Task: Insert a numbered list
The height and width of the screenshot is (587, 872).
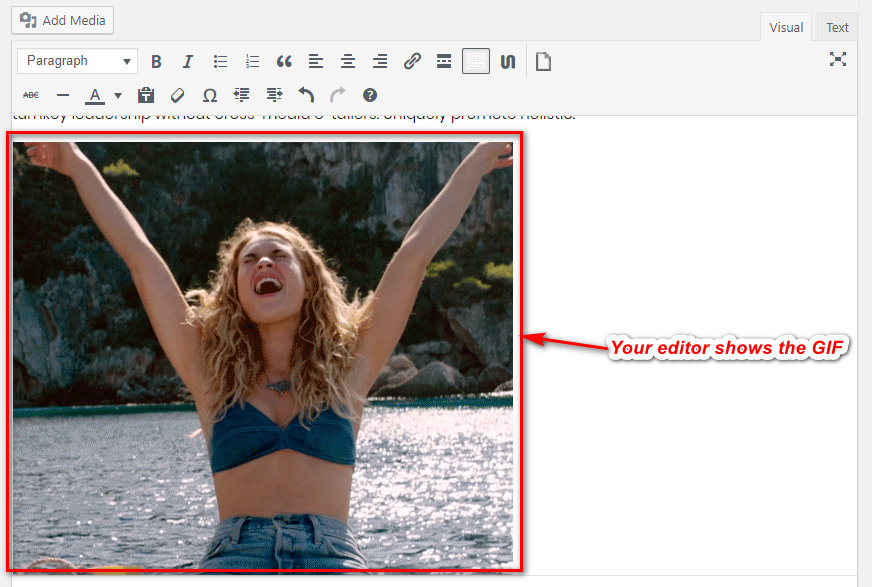Action: click(x=252, y=61)
